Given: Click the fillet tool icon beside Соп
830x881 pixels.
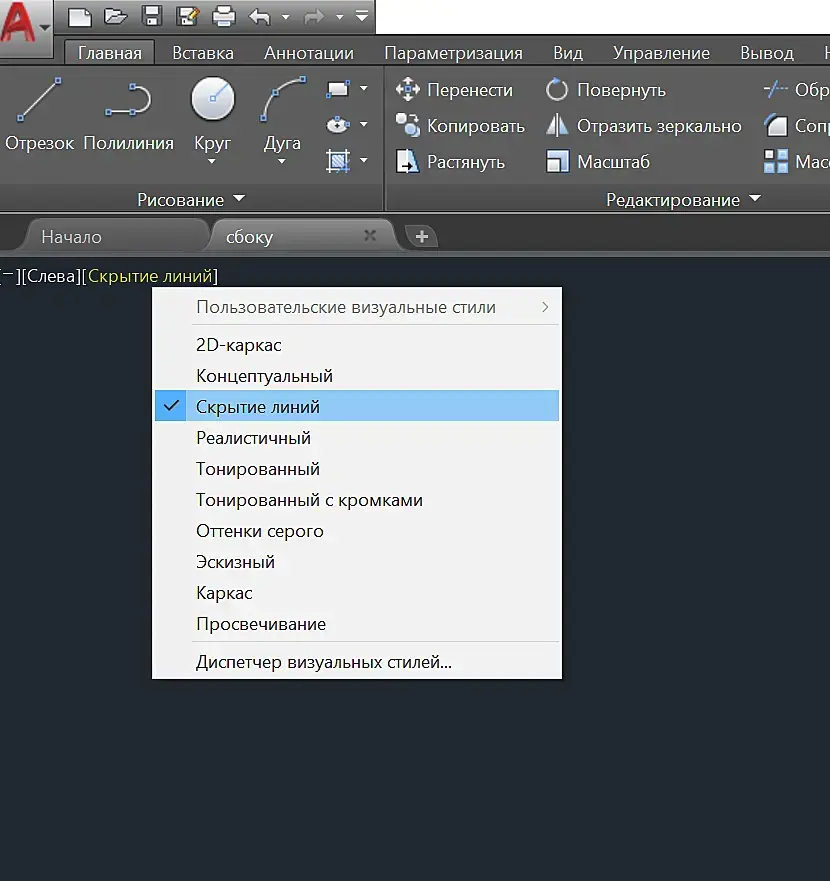Looking at the screenshot, I should [776, 126].
